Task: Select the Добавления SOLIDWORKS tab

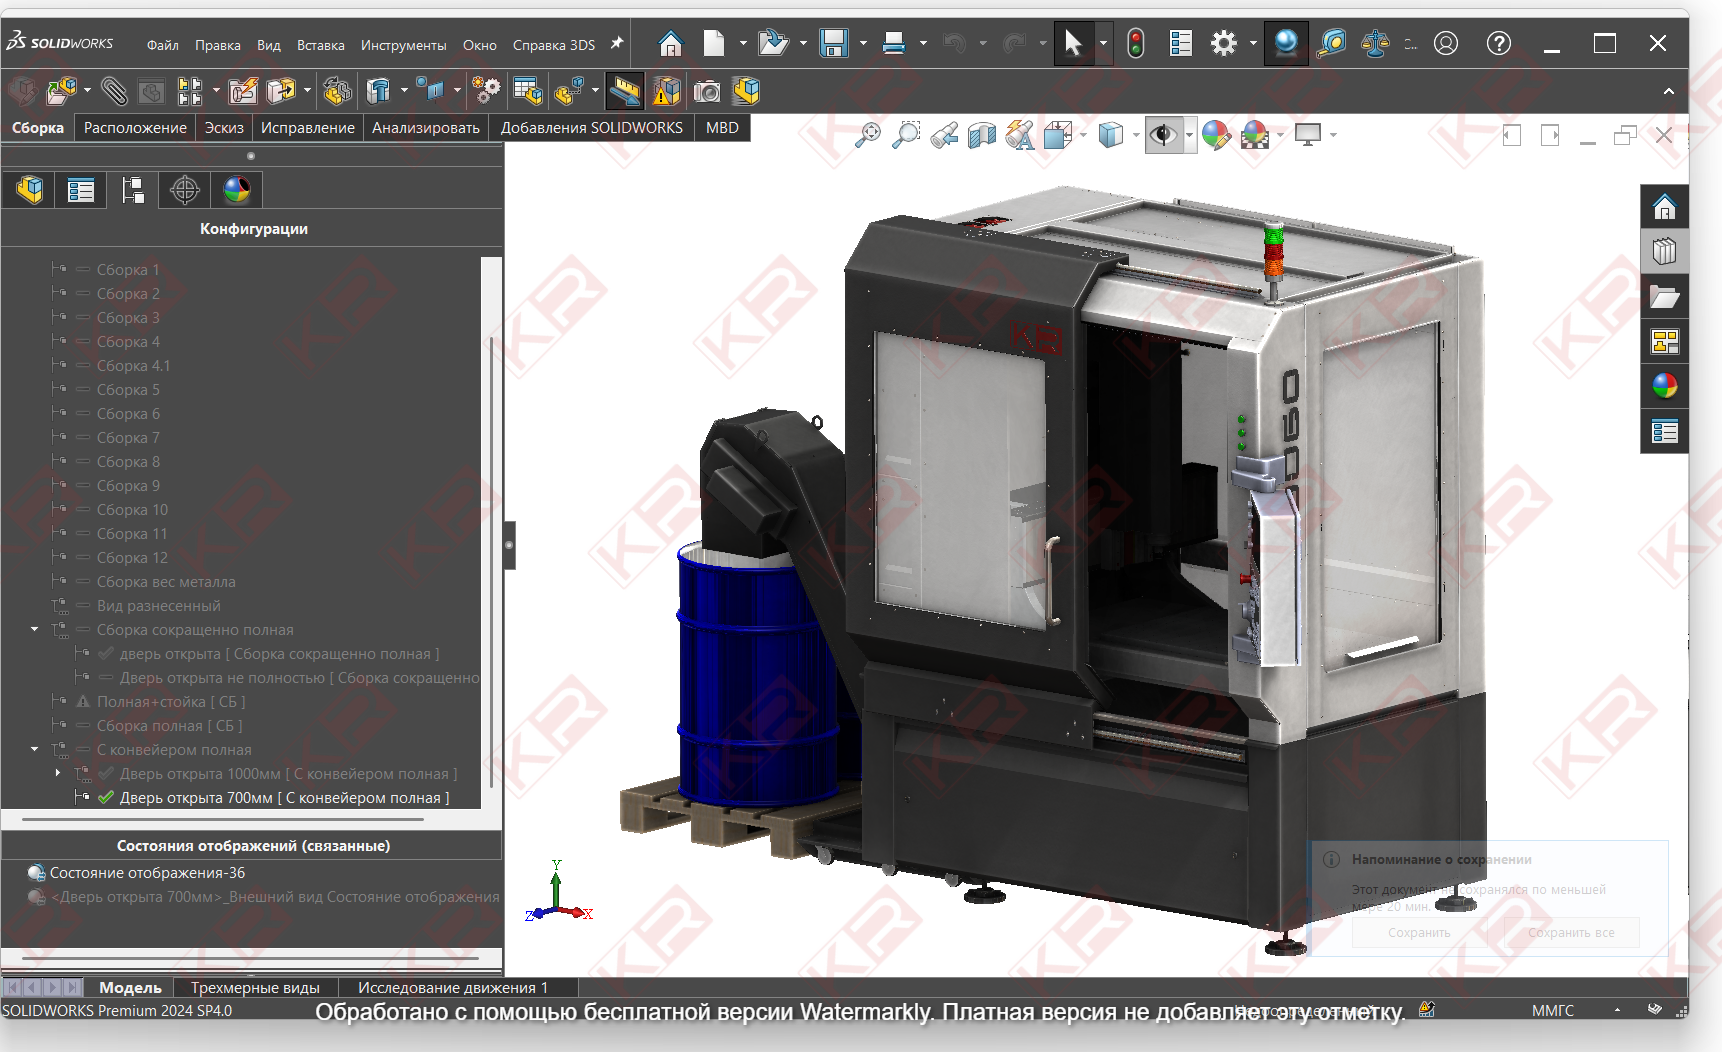Action: coord(591,128)
